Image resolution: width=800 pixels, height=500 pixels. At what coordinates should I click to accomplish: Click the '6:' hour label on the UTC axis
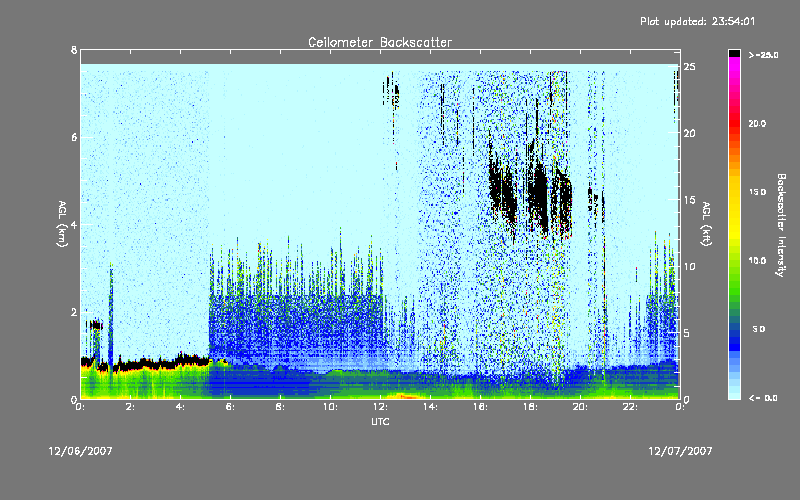pyautogui.click(x=230, y=407)
